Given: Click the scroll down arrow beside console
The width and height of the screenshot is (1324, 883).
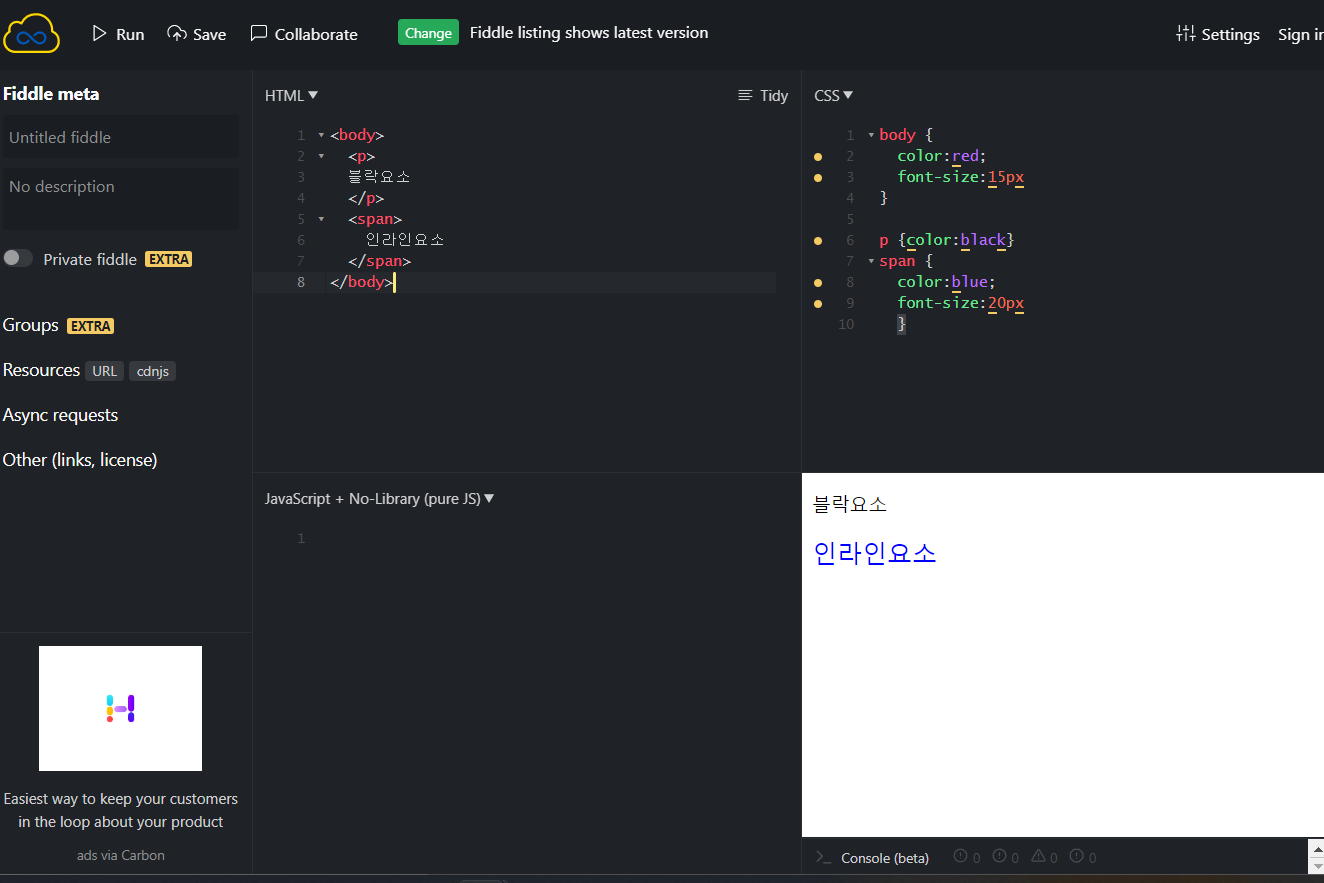Looking at the screenshot, I should [x=1316, y=866].
